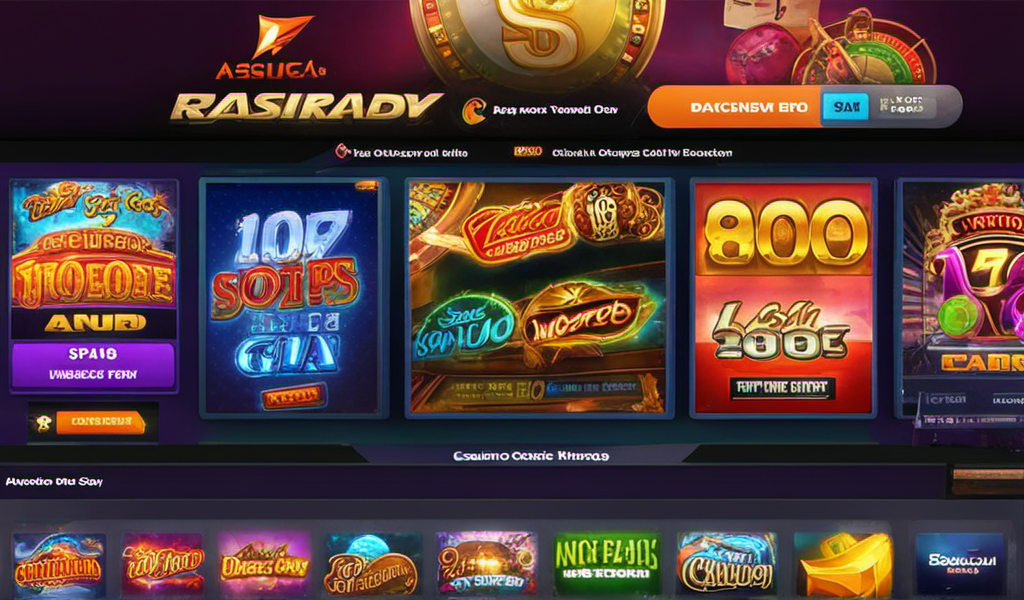Click the black button on the red 800 tile
1024x600 pixels.
[x=782, y=388]
